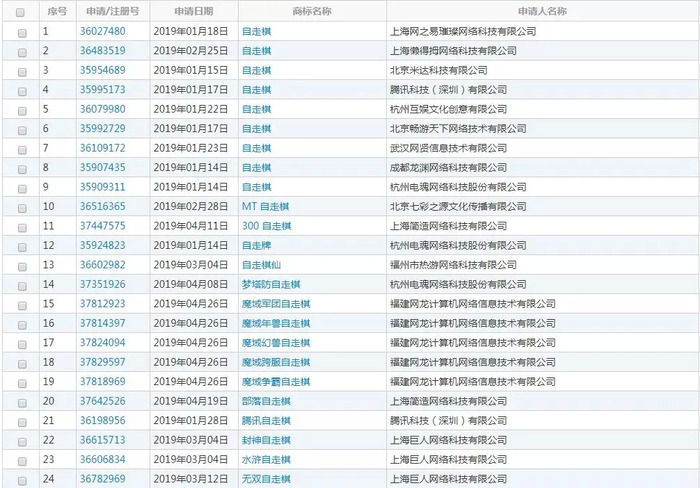Open trademark link 魔域争霸自走棋
The image size is (700, 488).
coord(276,382)
